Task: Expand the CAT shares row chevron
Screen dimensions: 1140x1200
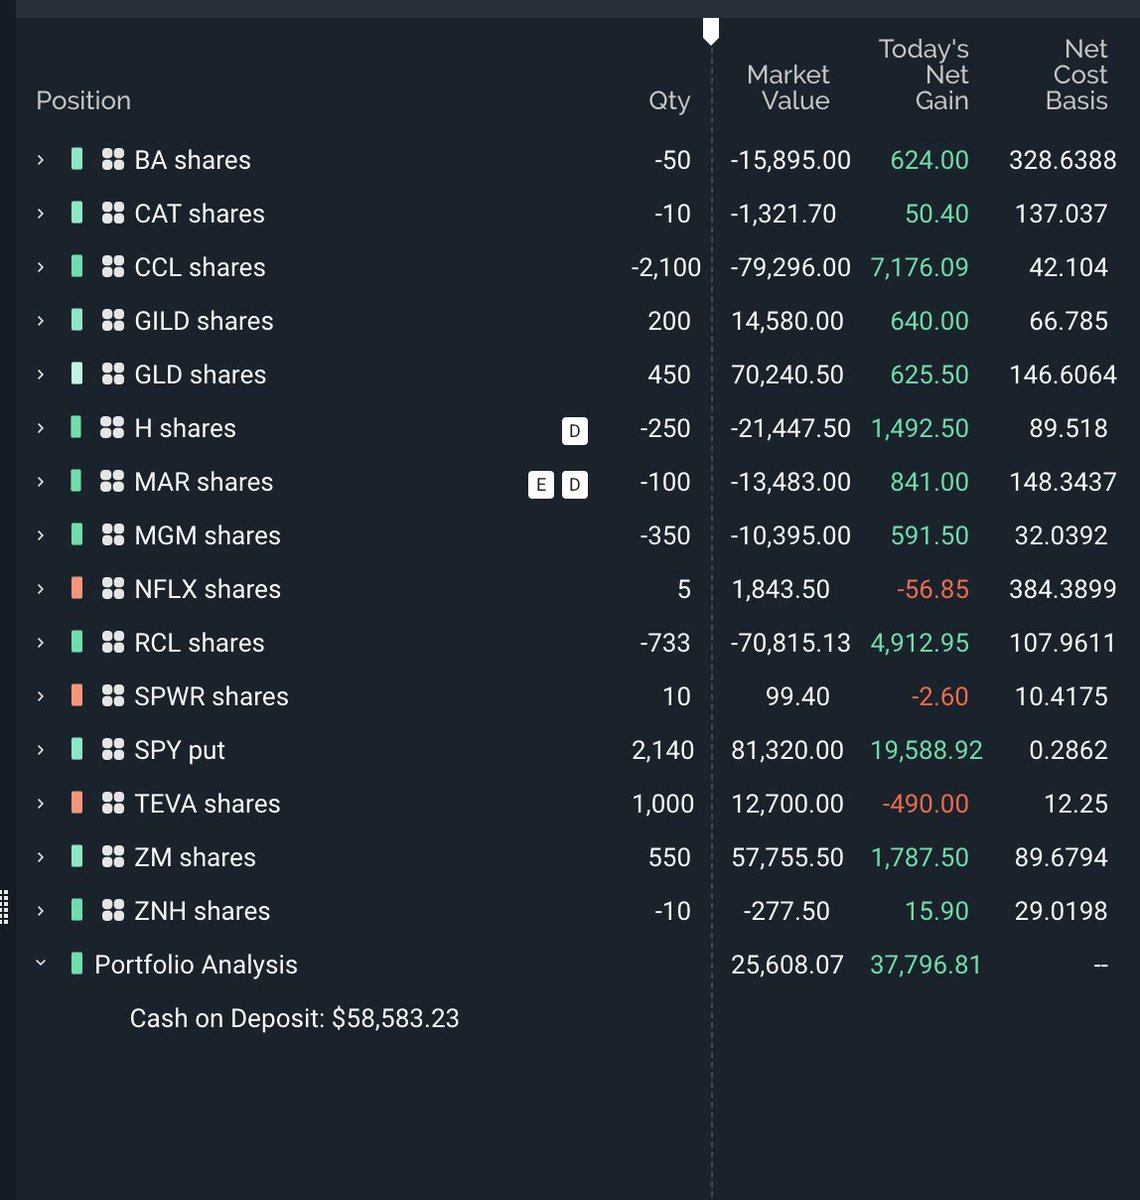Action: (x=40, y=214)
